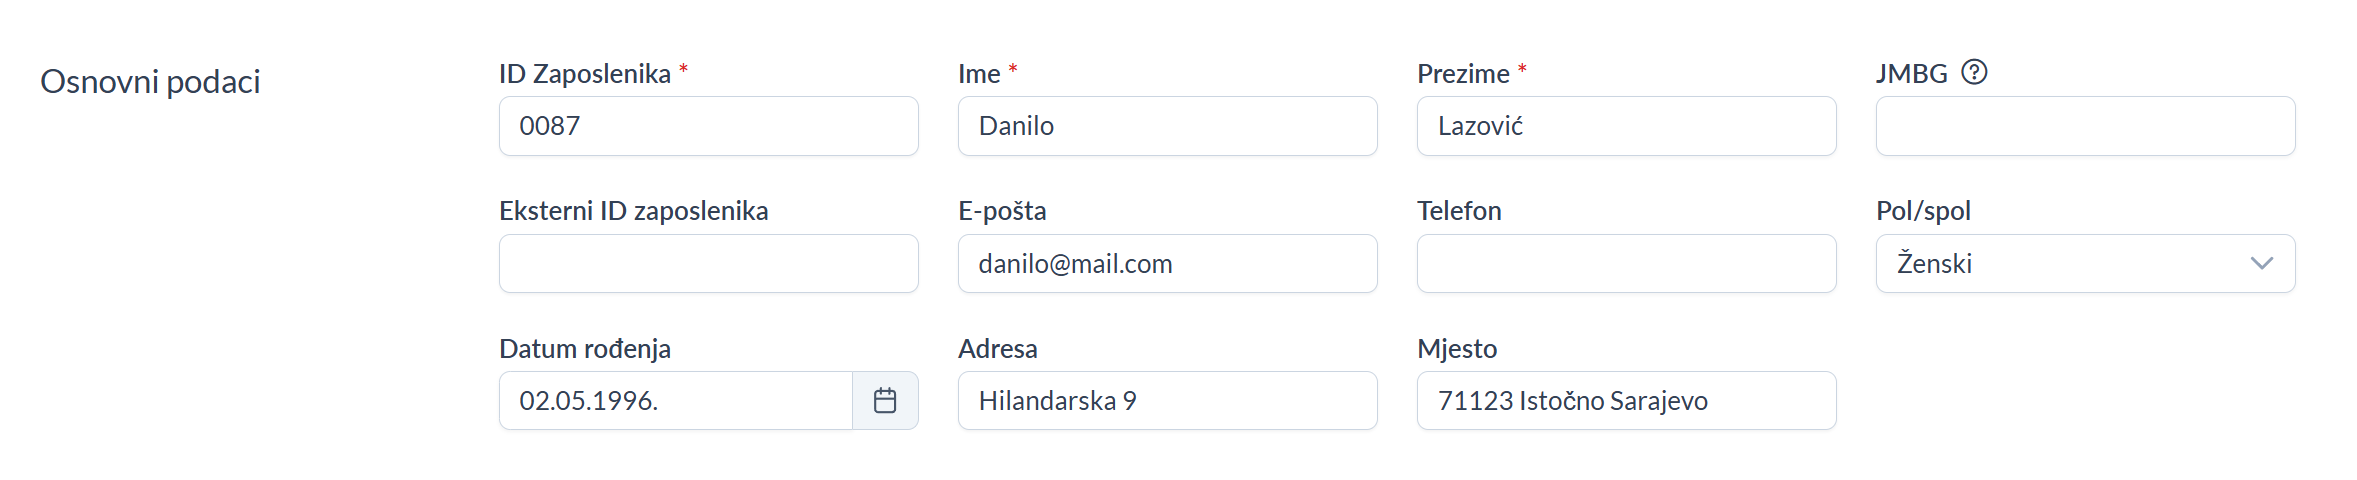Viewport: 2357px width, 480px height.
Task: Click the E-pošta field with danilo@mail.com
Action: [1167, 264]
